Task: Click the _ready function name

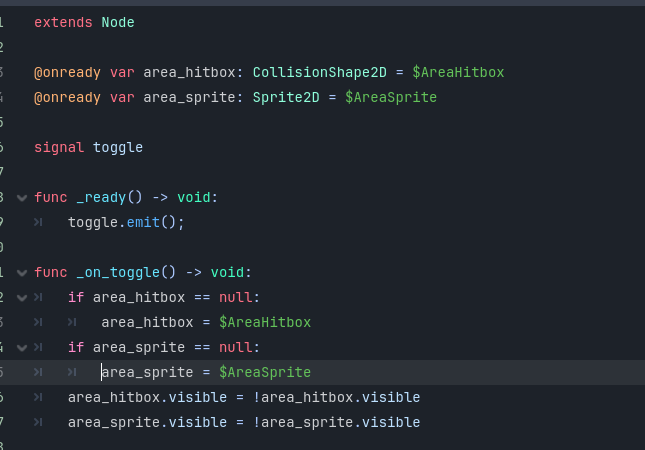Action: pos(101,197)
